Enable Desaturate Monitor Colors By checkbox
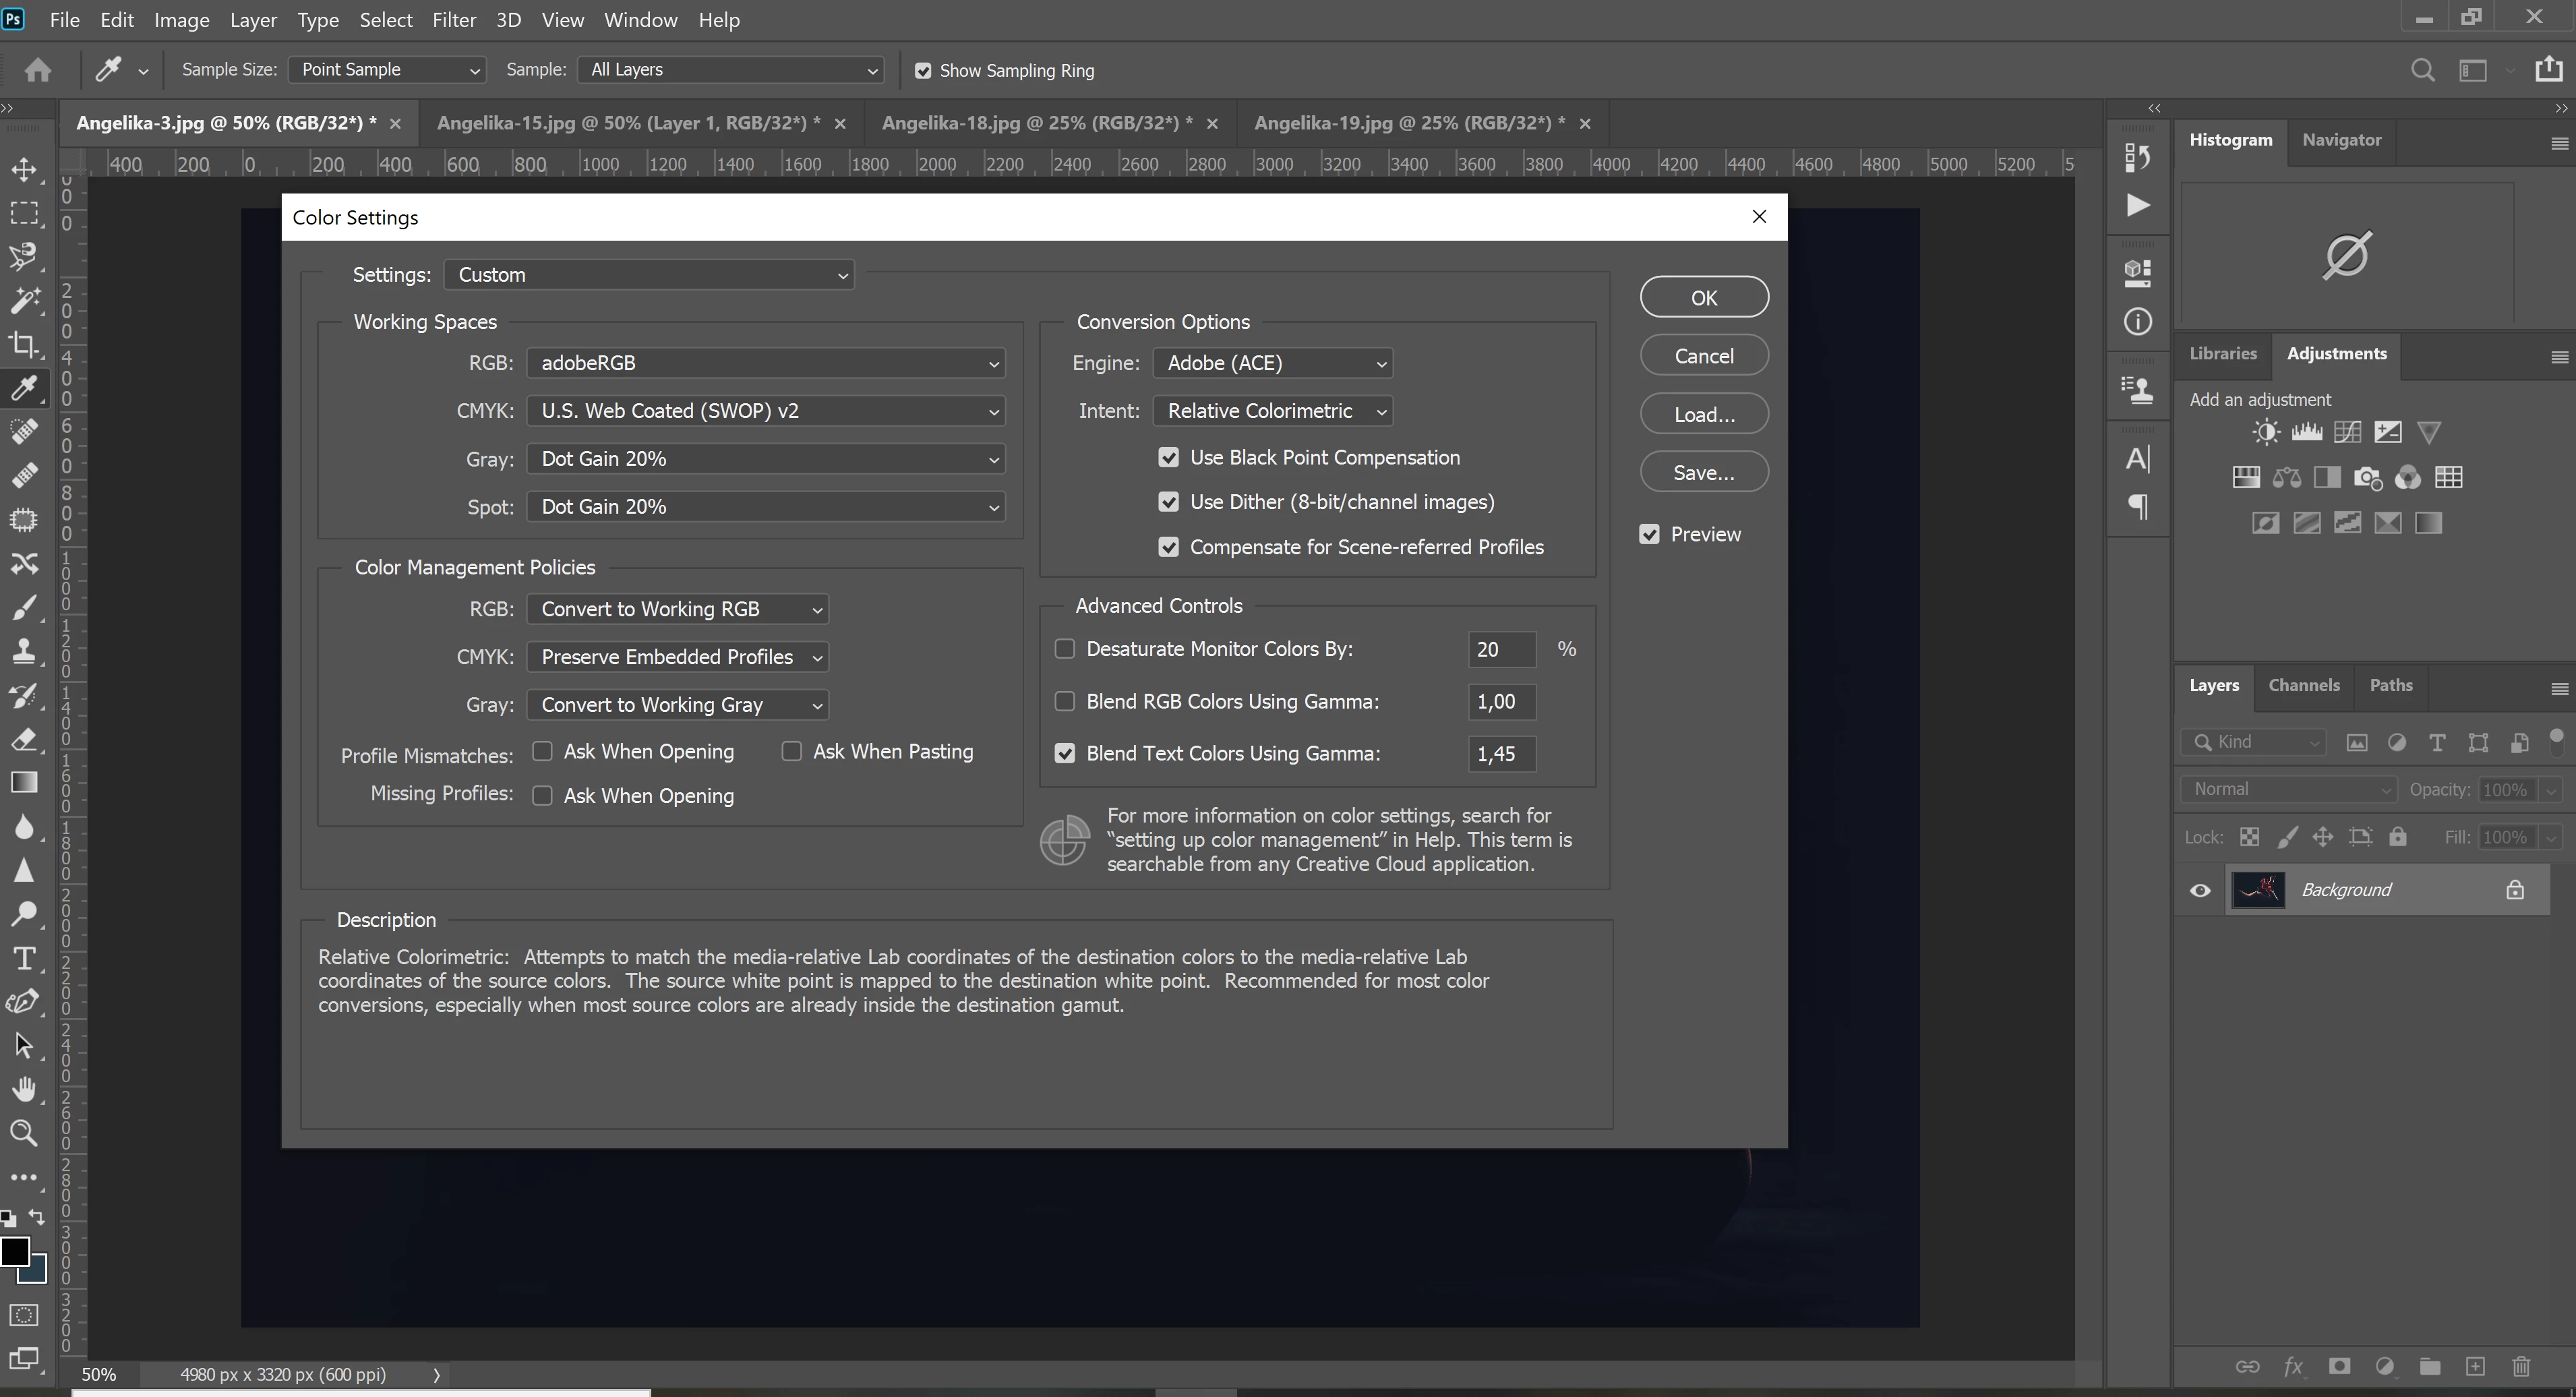This screenshot has width=2576, height=1397. 1065,649
